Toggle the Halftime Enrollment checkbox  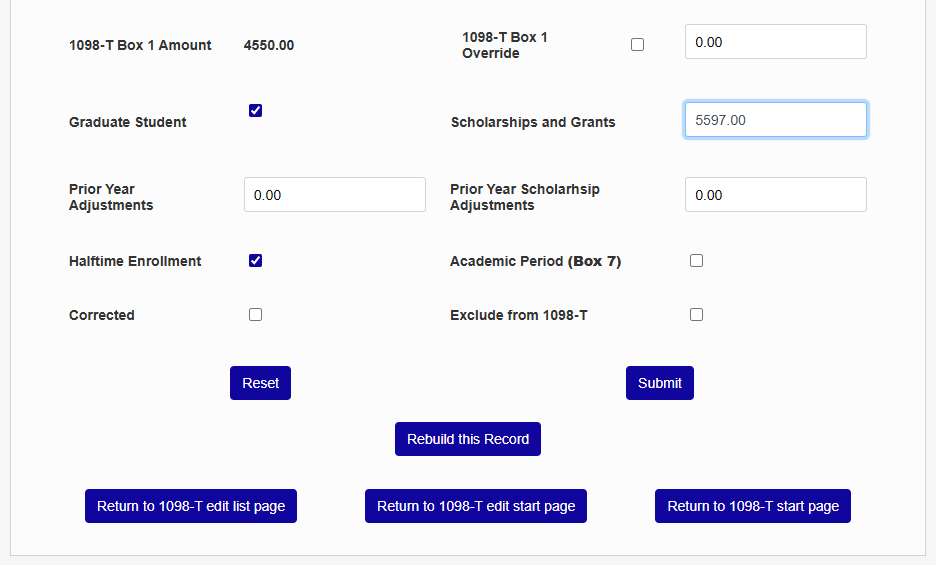click(x=255, y=261)
